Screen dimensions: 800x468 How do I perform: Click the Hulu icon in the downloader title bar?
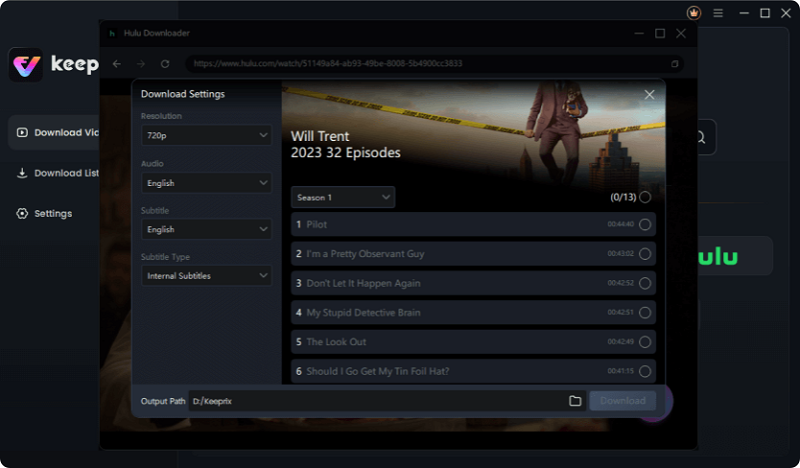(x=112, y=33)
